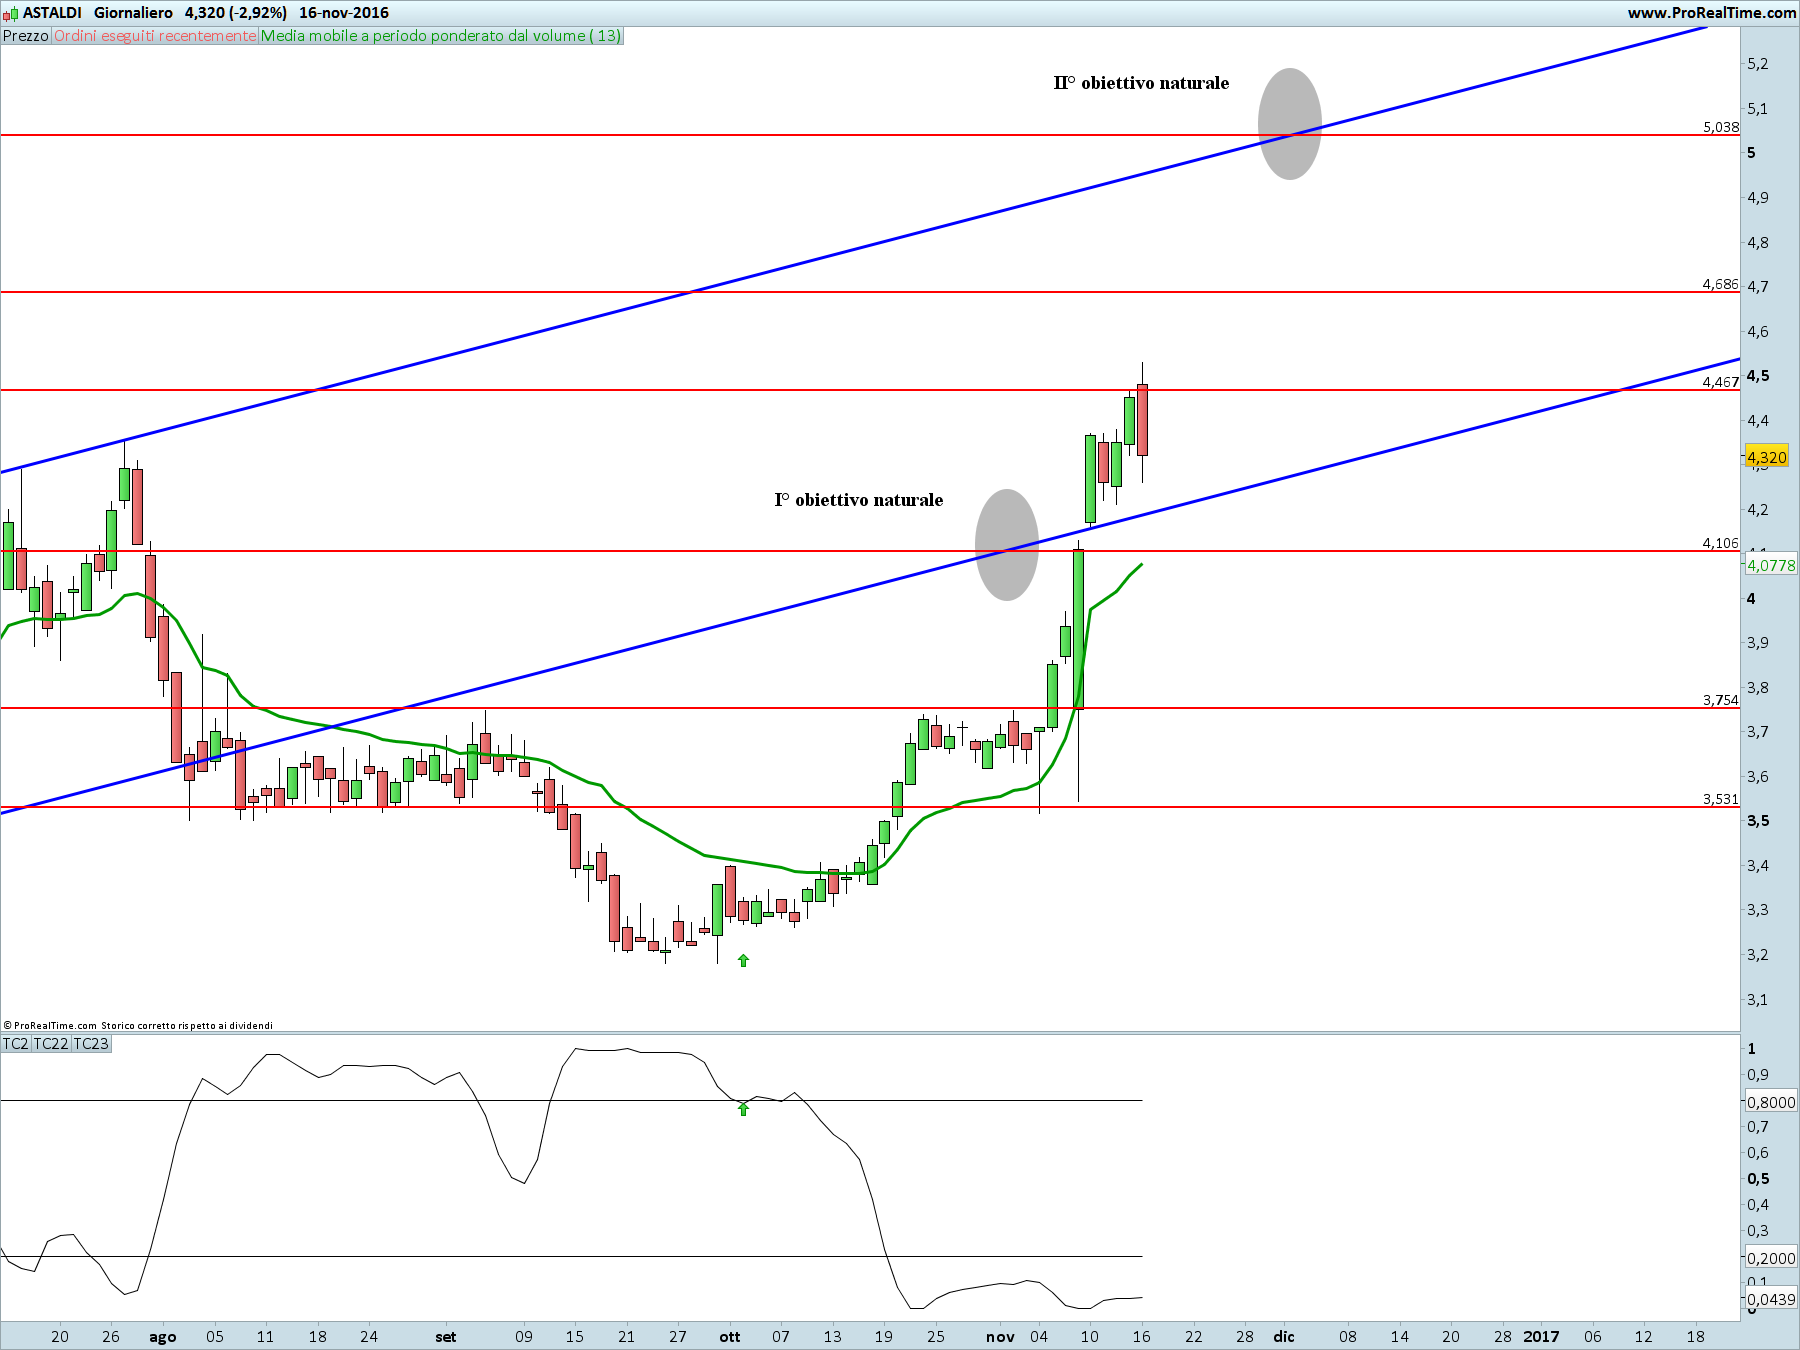Click the green arrow on oscillator panel

743,1108
